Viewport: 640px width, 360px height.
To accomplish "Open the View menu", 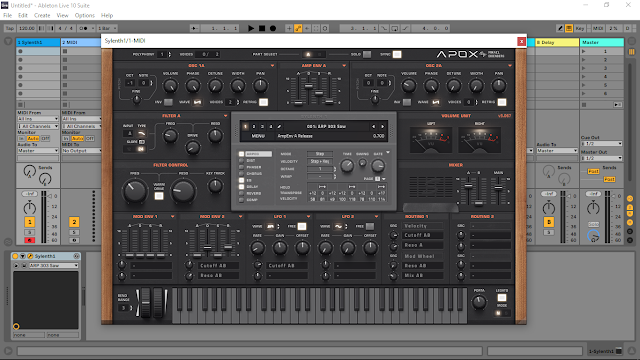I will [x=62, y=16].
